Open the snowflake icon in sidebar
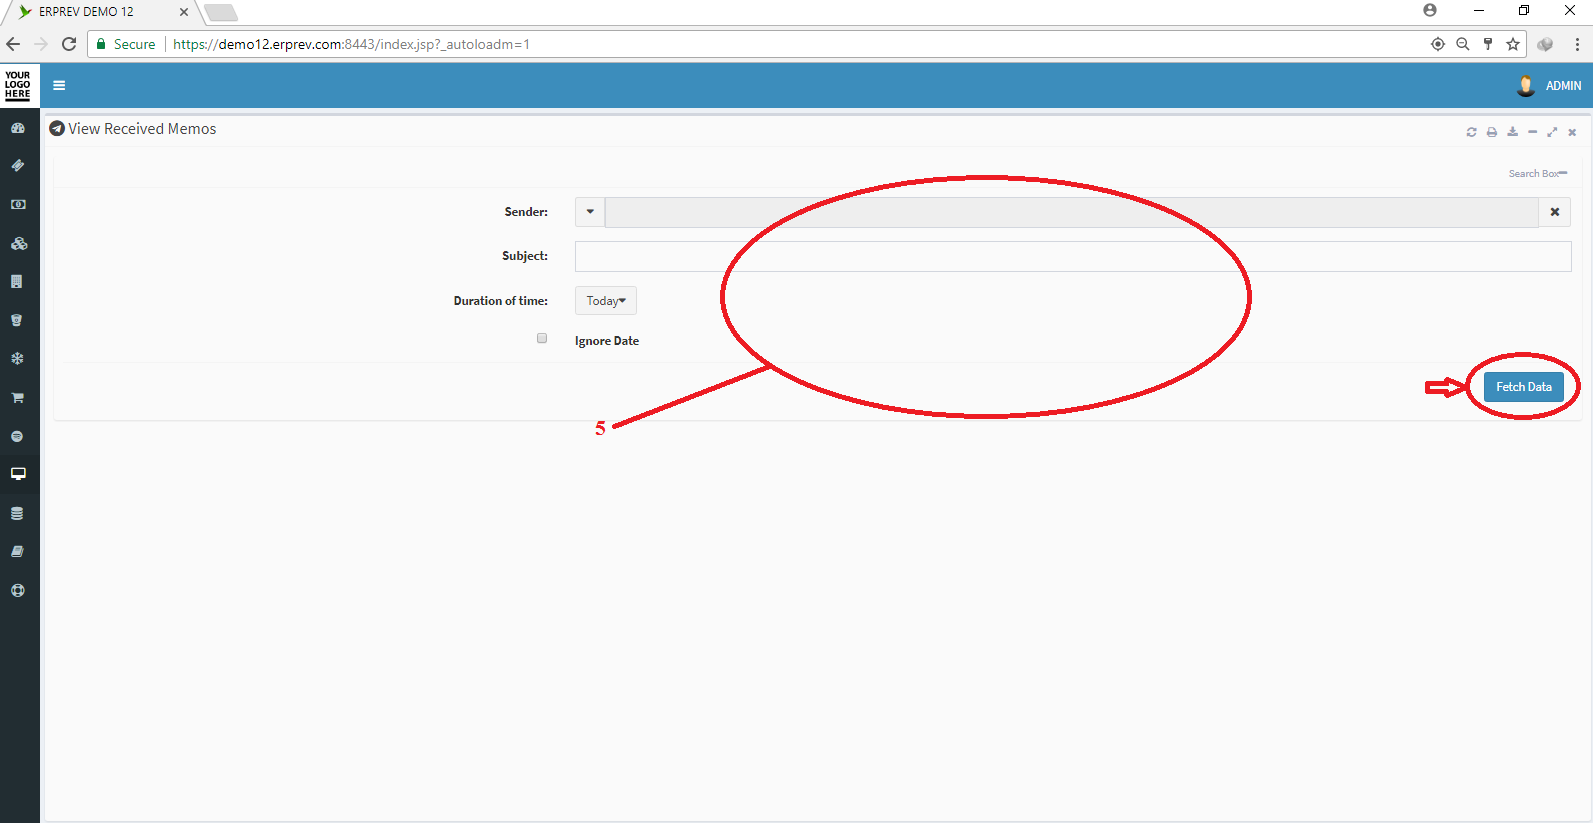 17,358
